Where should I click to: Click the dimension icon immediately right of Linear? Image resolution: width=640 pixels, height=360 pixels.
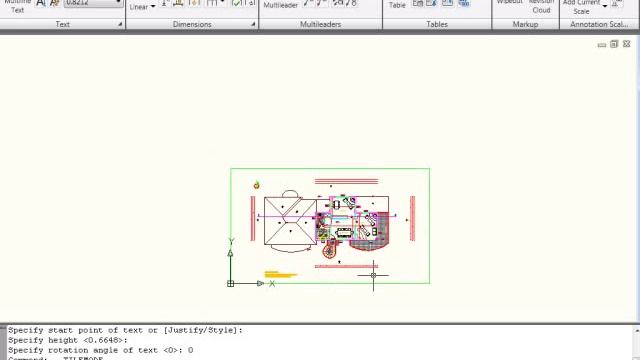164,3
